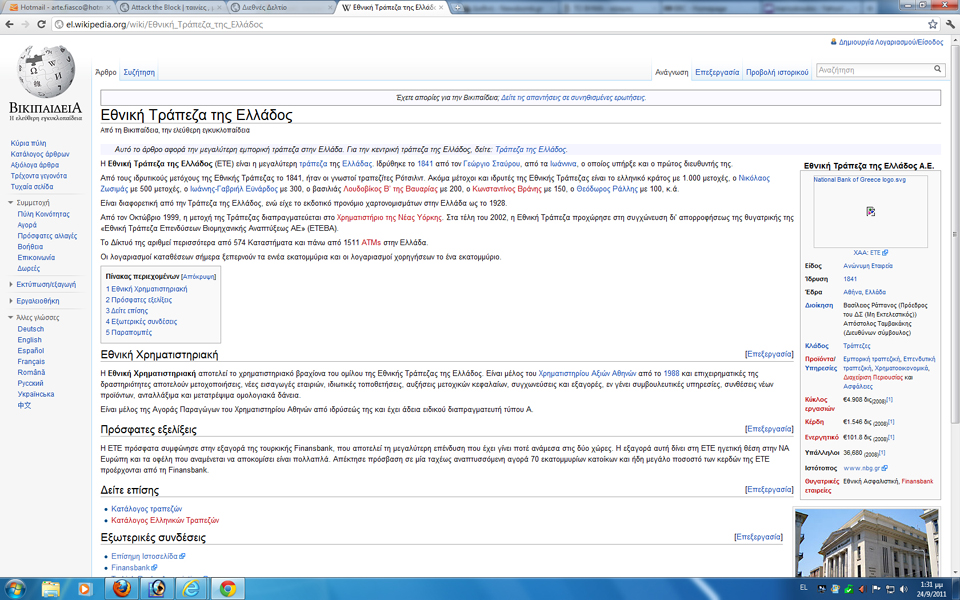Hide the table of contents via Απόκρυψη
Viewport: 960px width, 600px height.
click(198, 276)
